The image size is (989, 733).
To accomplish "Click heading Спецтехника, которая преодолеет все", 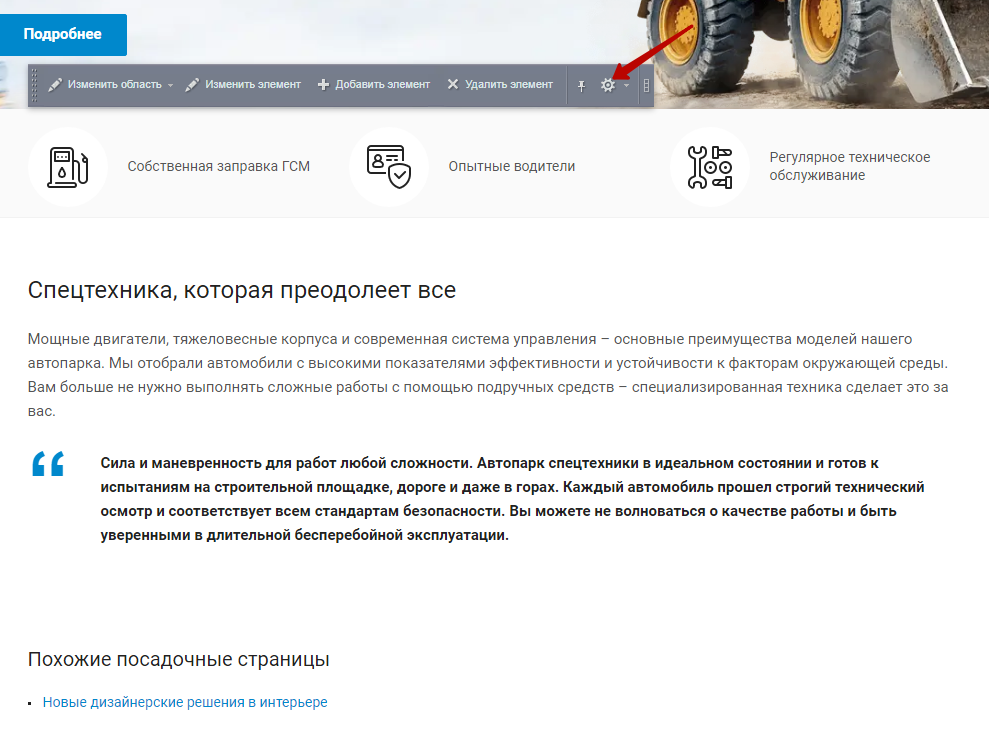I will click(242, 290).
